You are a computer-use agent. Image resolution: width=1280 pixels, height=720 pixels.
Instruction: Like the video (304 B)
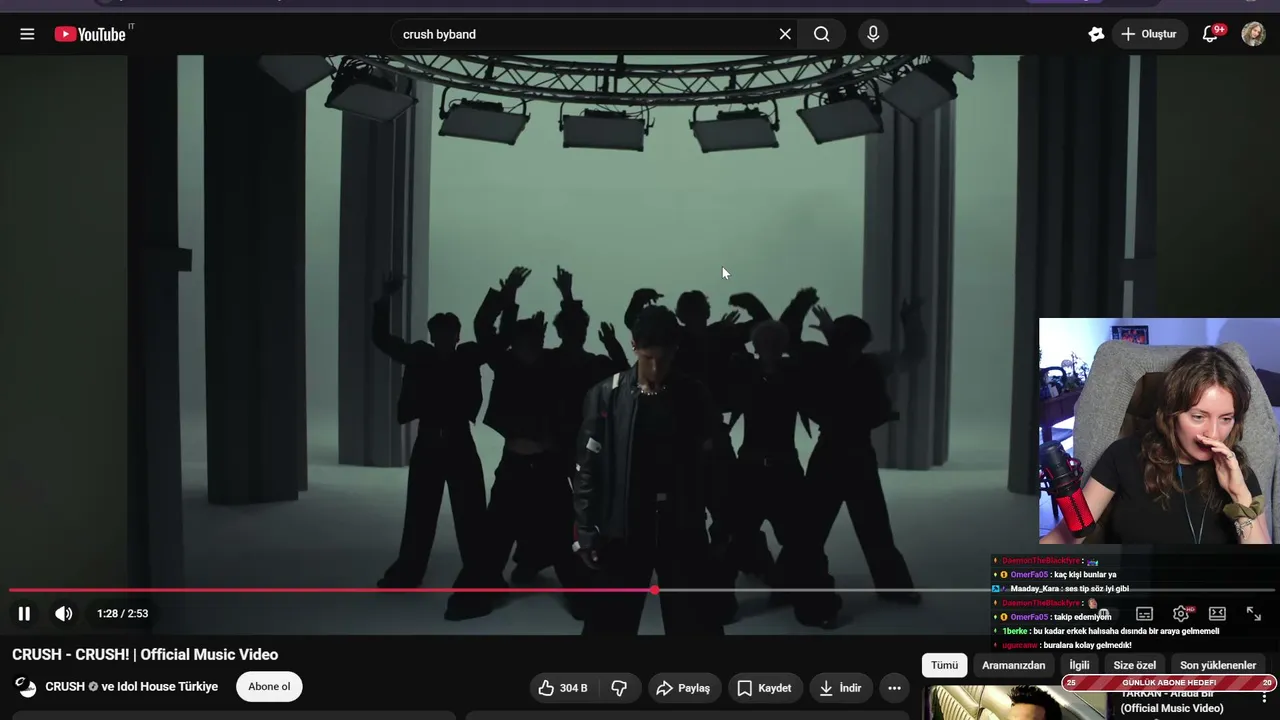click(x=562, y=688)
